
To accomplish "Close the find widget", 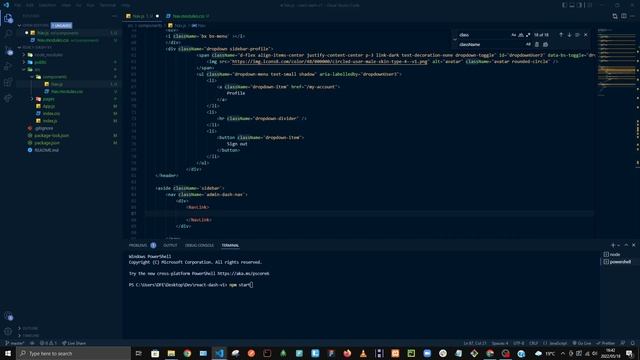I will tap(586, 35).
